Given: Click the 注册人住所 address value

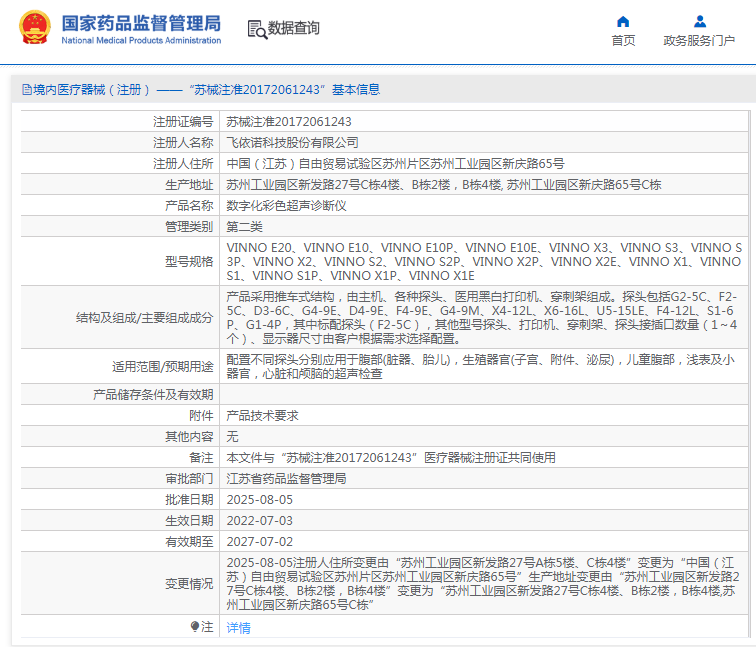Looking at the screenshot, I should point(395,164).
